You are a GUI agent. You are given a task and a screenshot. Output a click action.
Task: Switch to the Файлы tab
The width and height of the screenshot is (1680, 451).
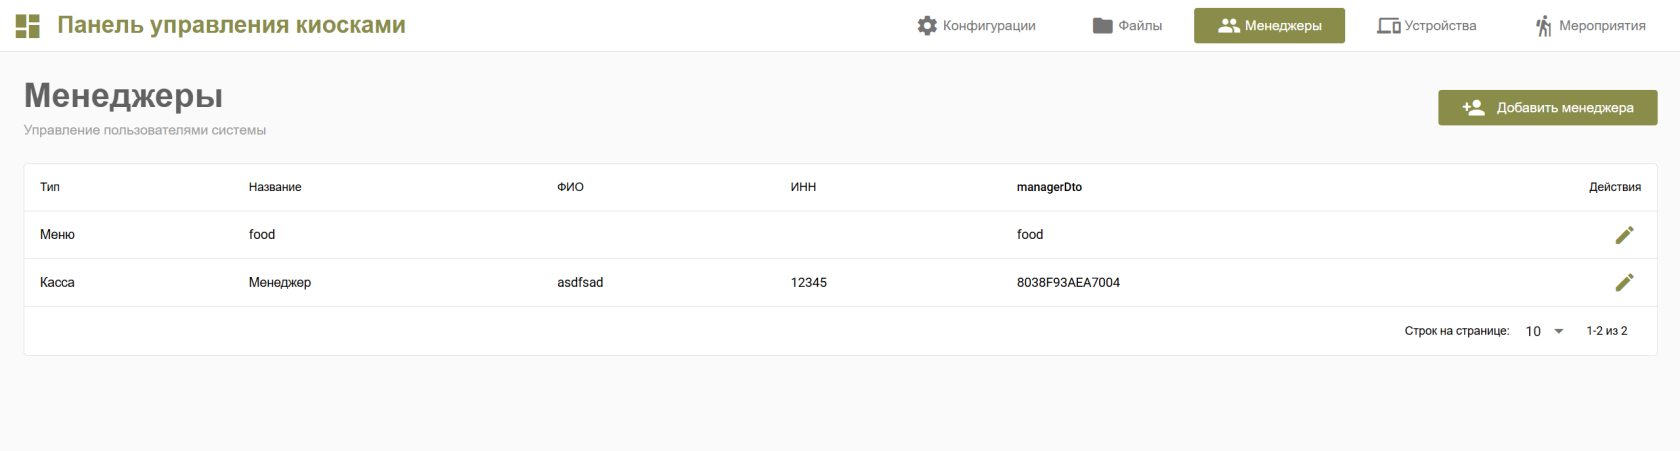point(1127,26)
